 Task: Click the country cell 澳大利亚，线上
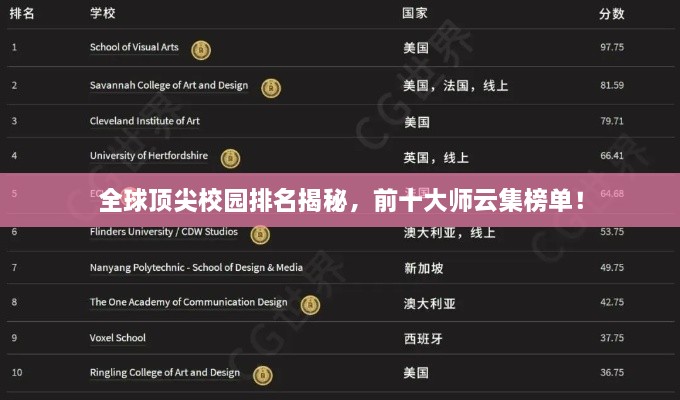click(x=449, y=233)
